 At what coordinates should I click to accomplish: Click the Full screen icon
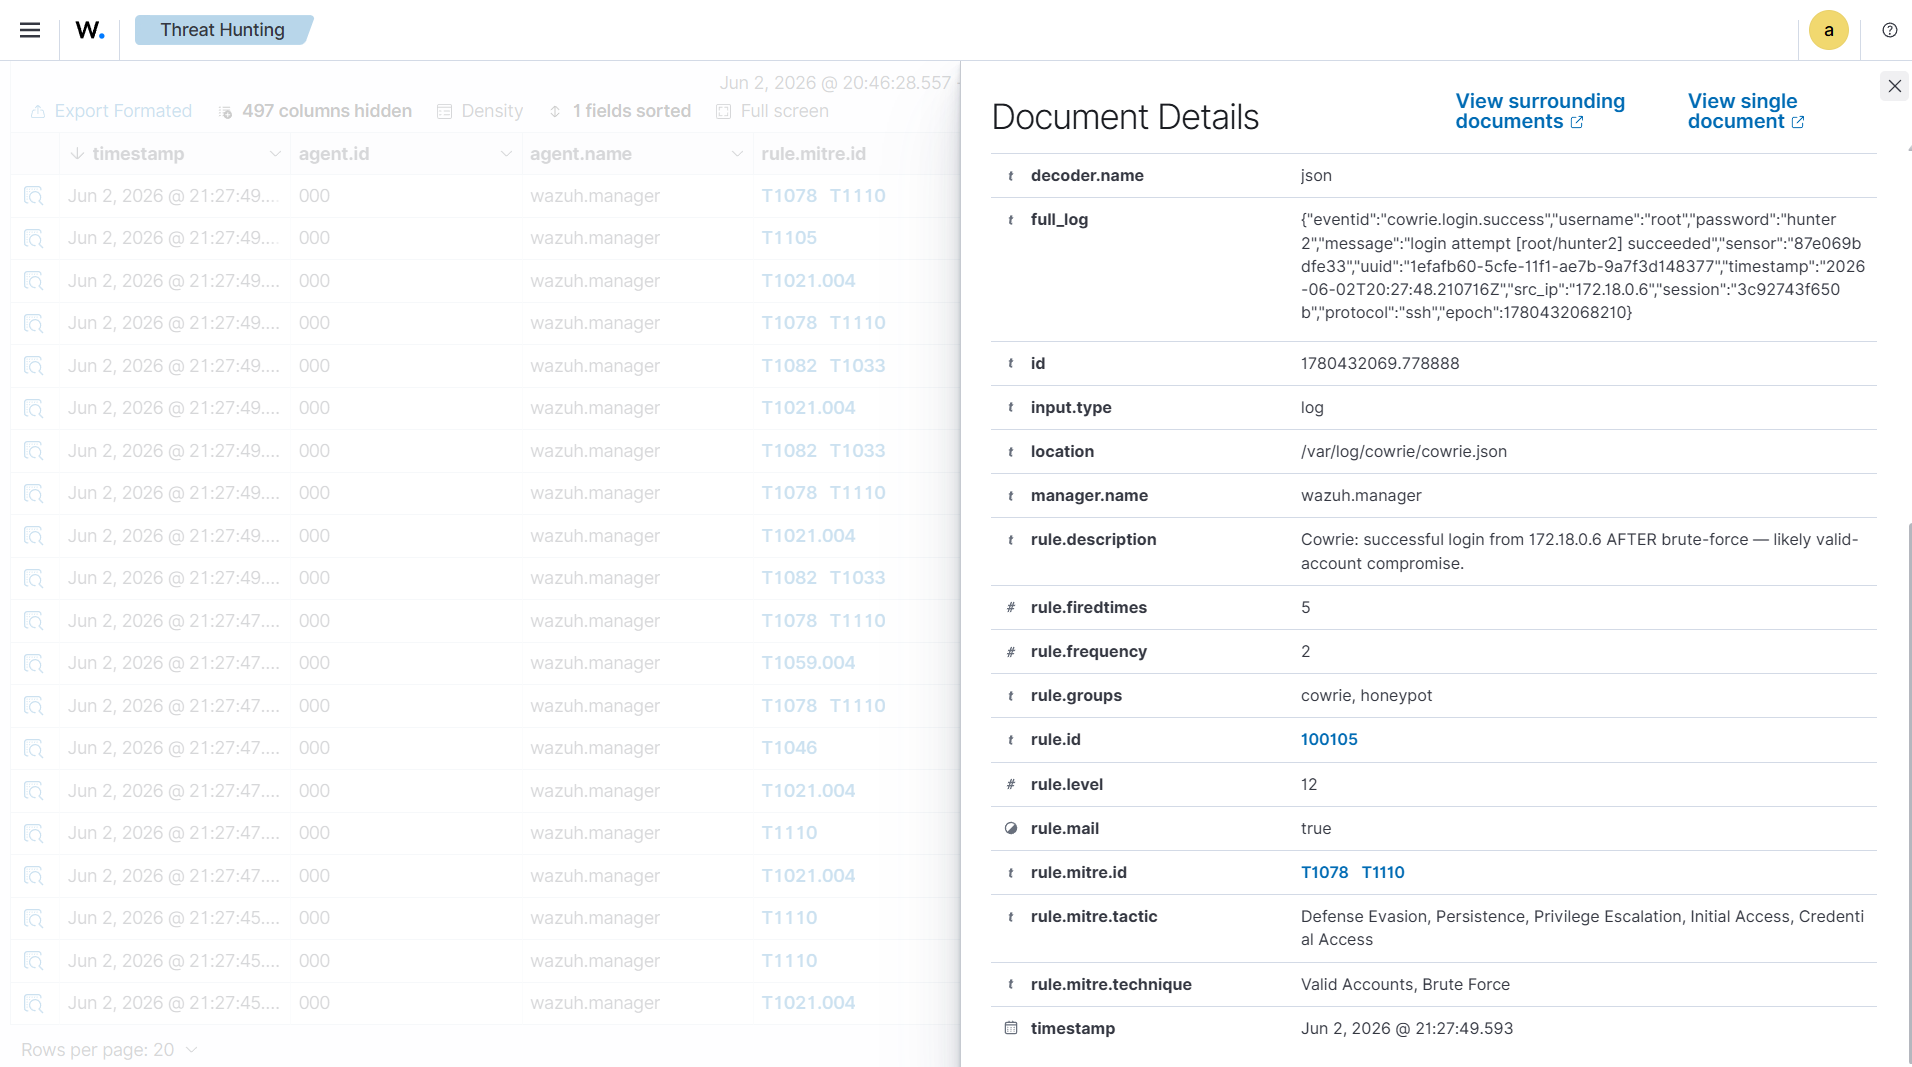[x=724, y=111]
